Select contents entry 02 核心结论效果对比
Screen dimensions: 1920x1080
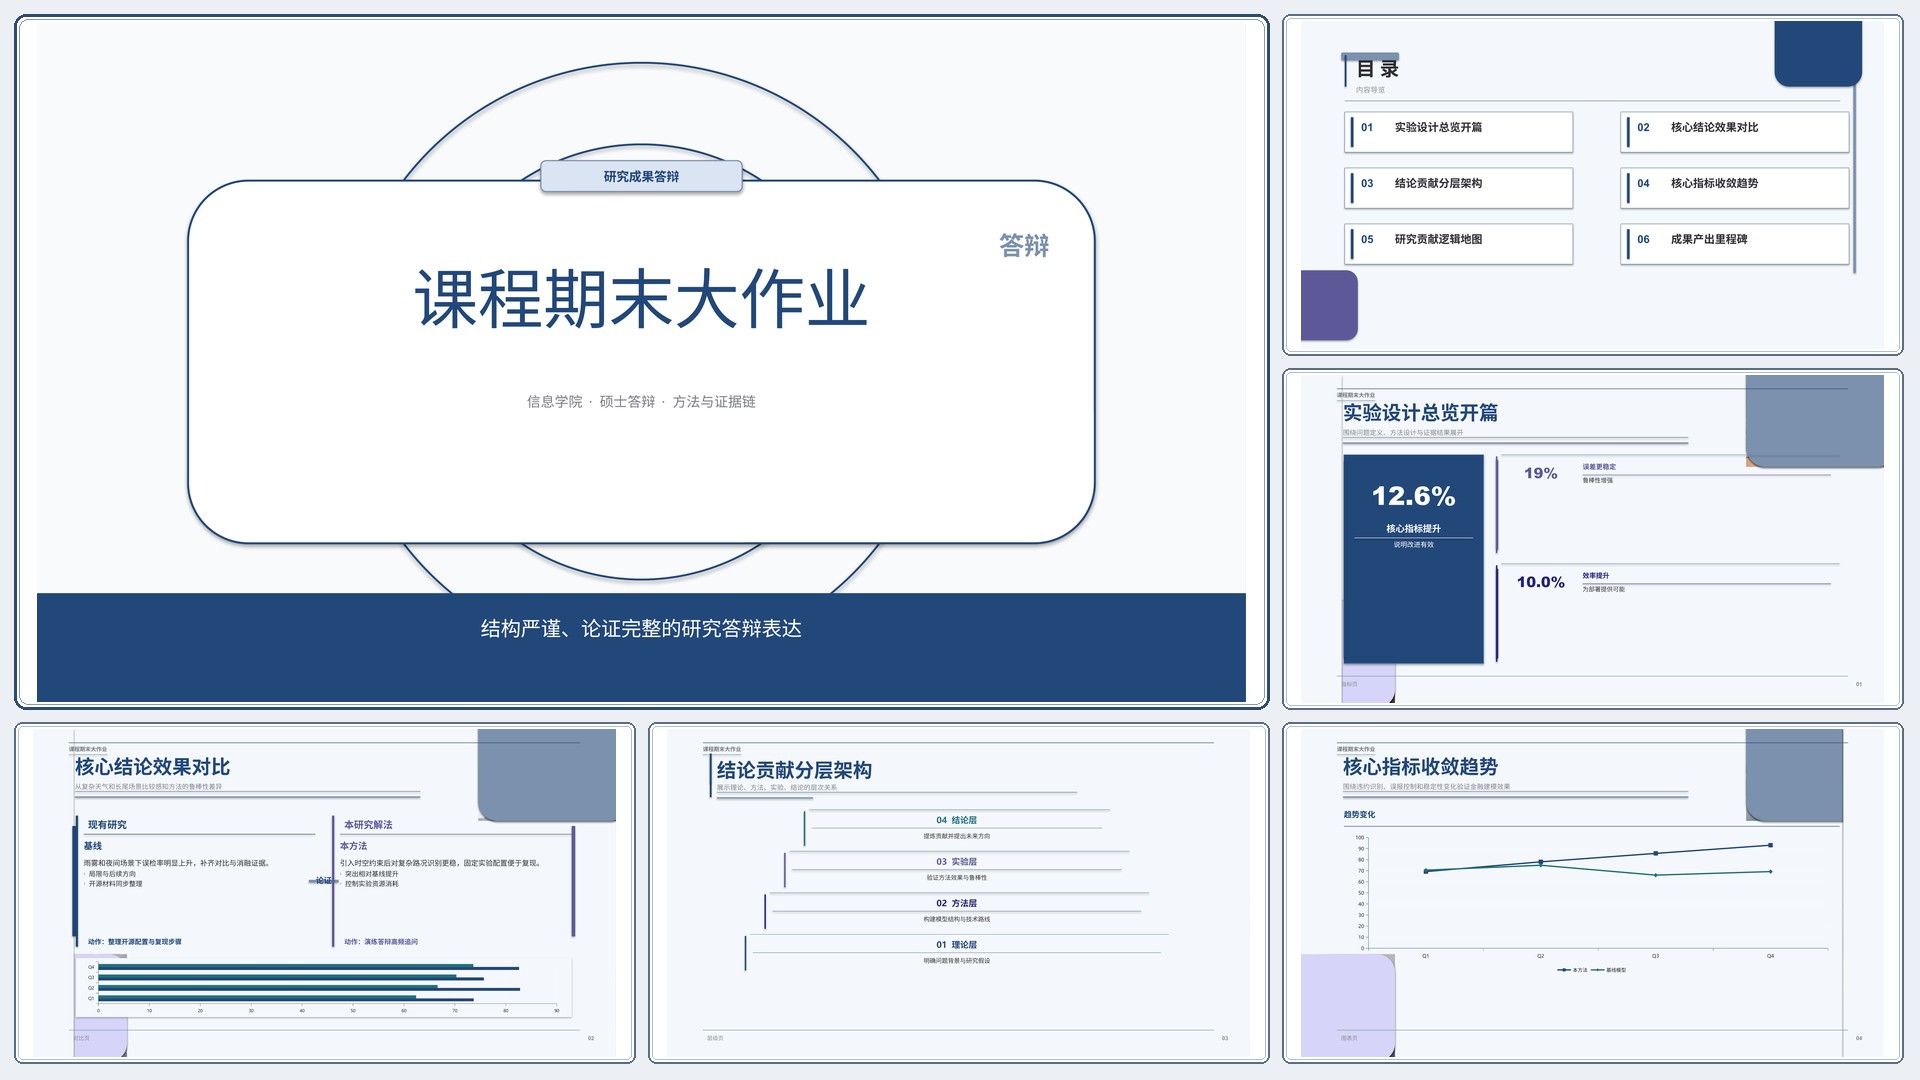click(x=1735, y=132)
